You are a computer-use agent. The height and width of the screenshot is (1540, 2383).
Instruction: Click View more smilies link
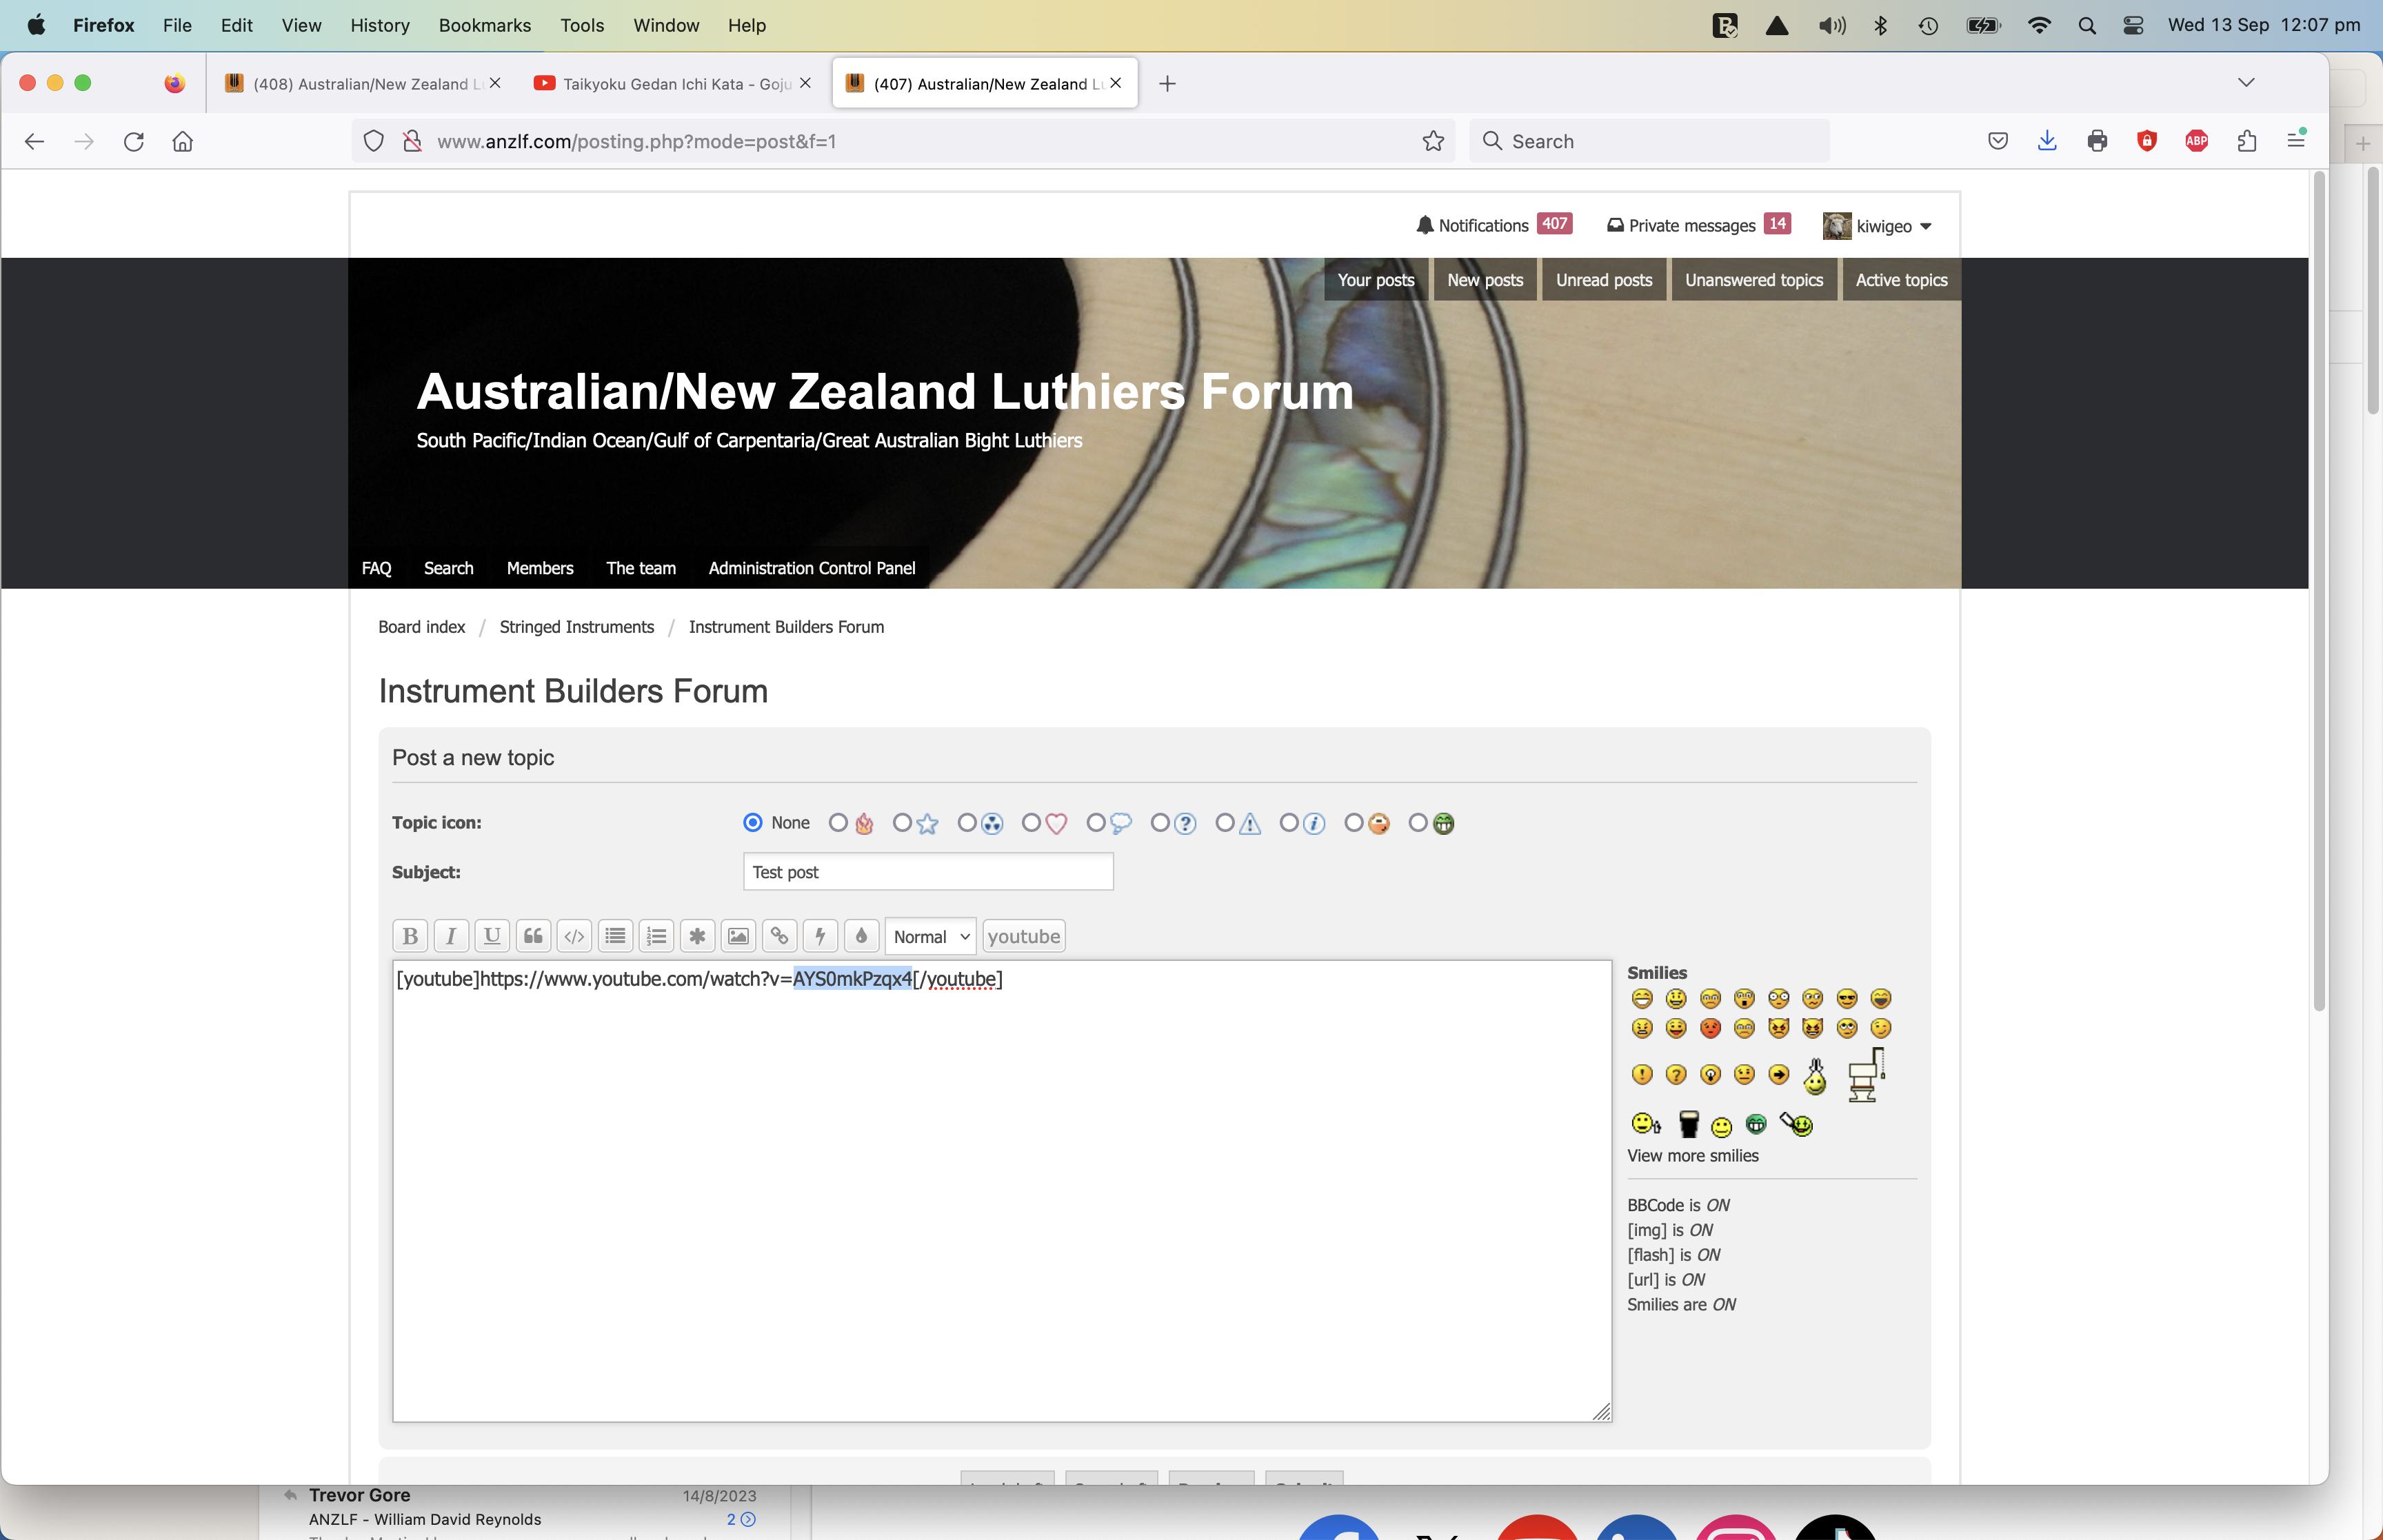[x=1693, y=1155]
